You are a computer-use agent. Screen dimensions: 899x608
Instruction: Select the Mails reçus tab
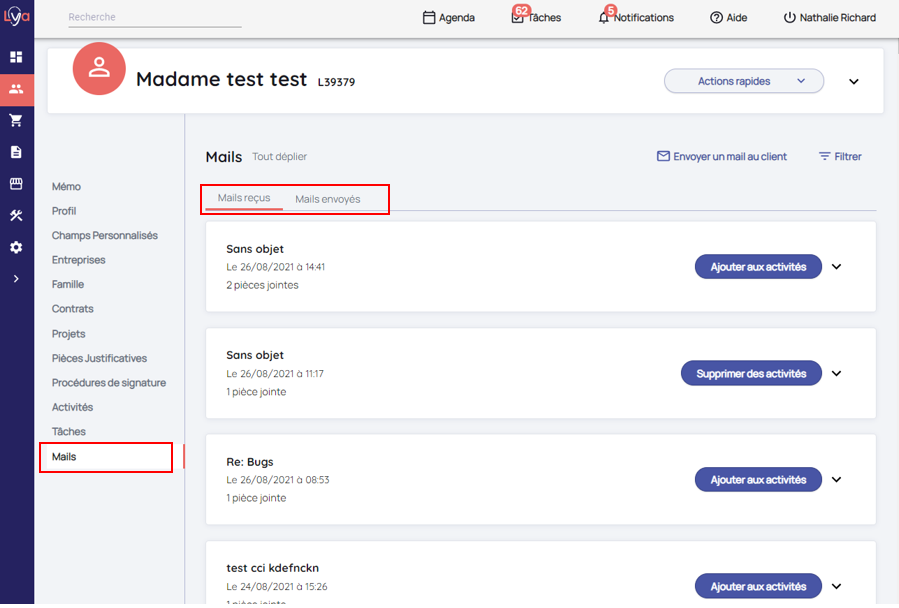(x=244, y=198)
